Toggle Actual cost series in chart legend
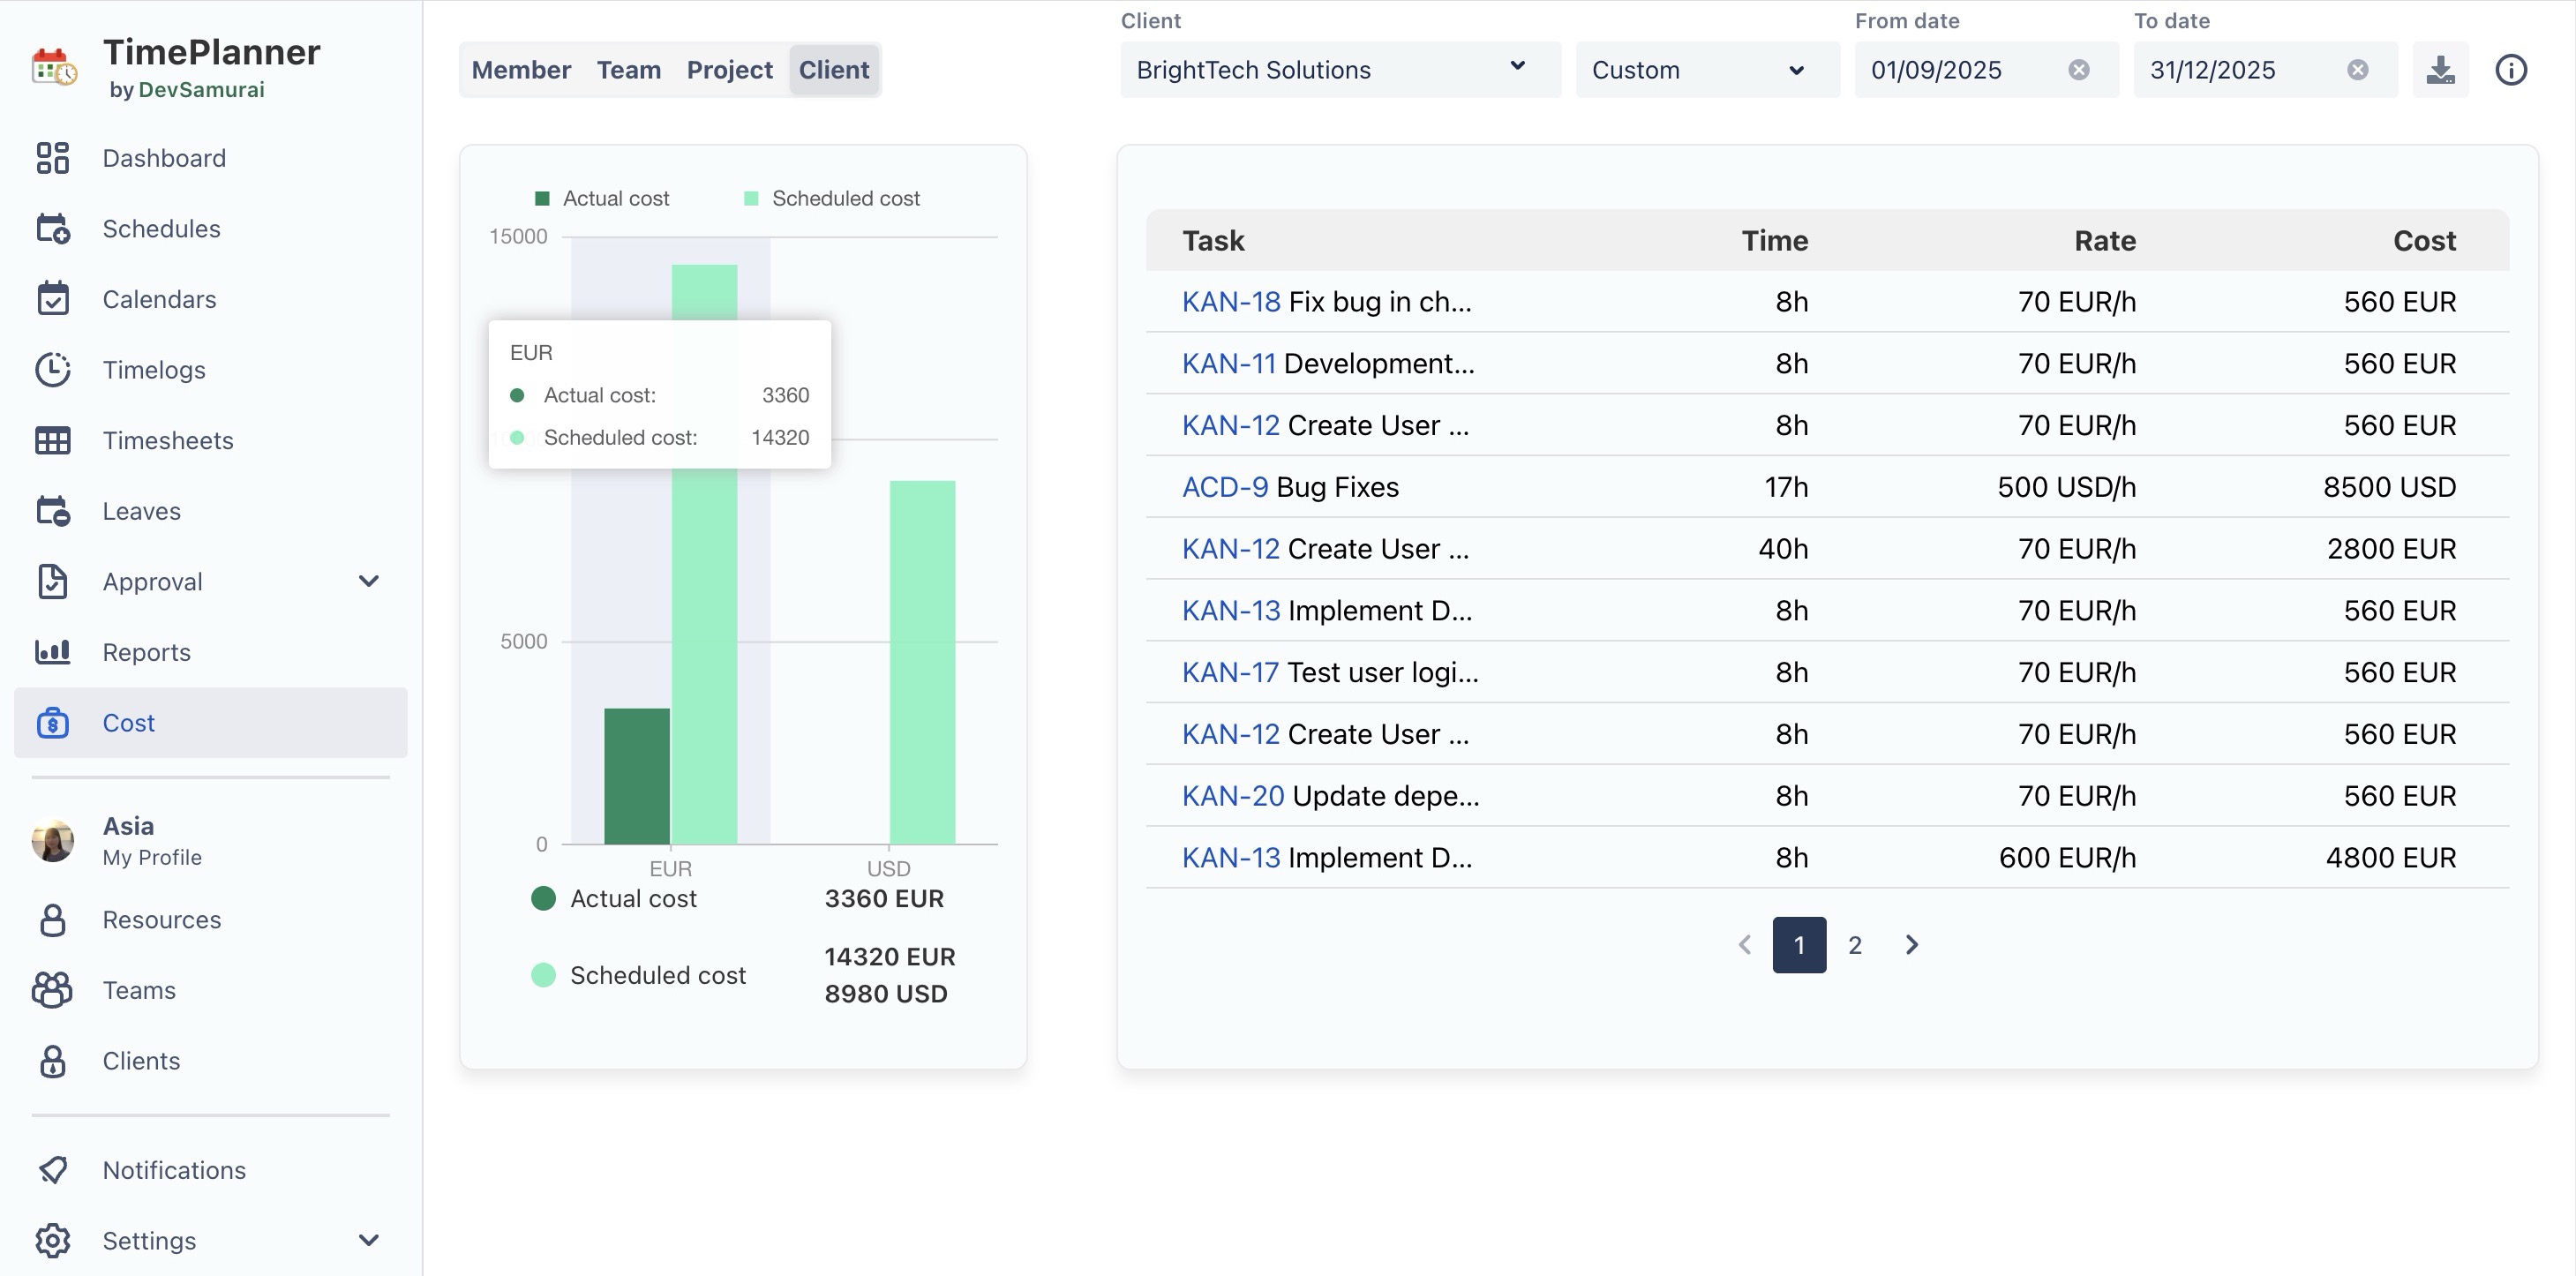 pyautogui.click(x=602, y=198)
